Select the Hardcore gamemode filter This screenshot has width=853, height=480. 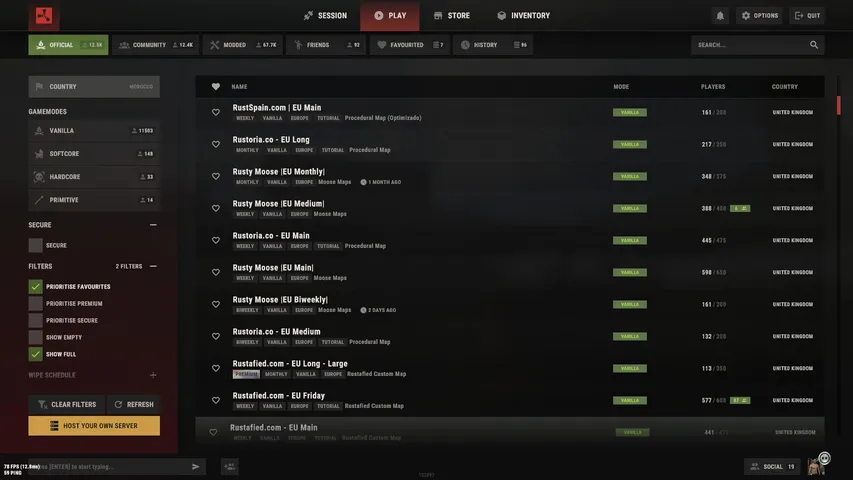94,177
